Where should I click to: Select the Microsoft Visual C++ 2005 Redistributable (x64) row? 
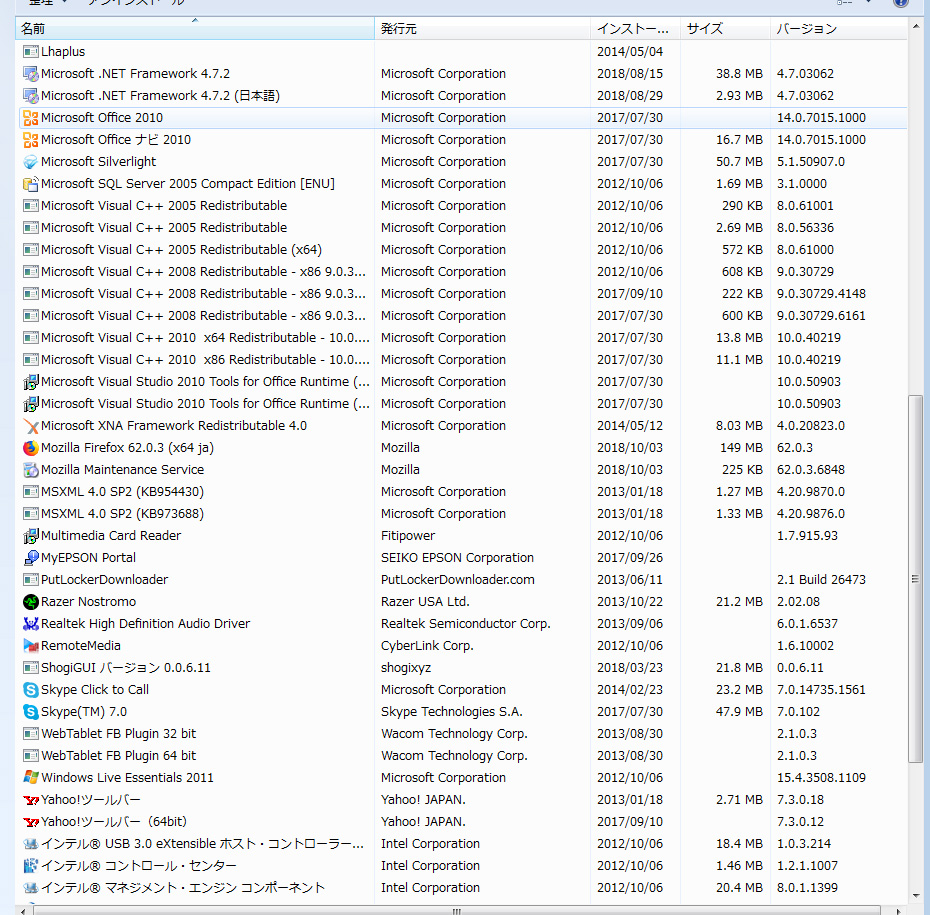click(461, 249)
